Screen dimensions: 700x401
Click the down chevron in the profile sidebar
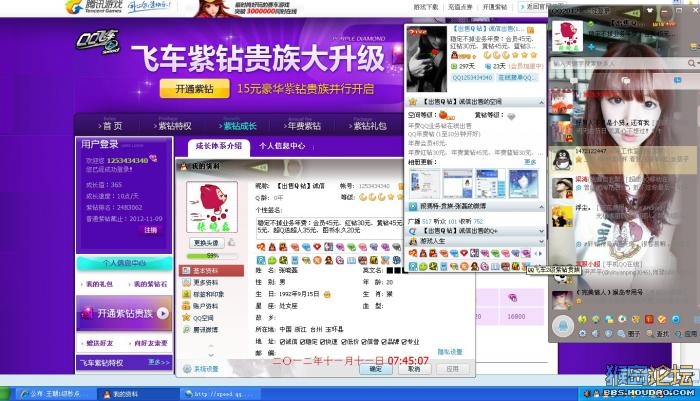(211, 355)
